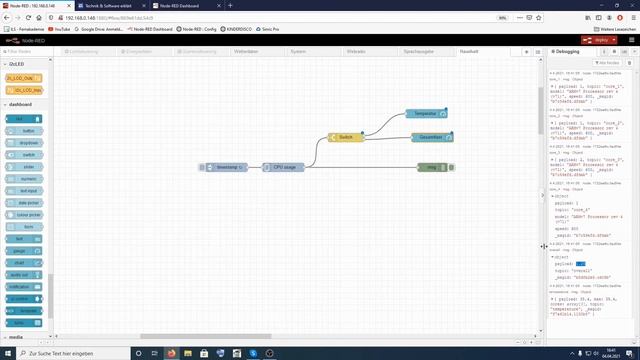The height and width of the screenshot is (360, 640).
Task: Collapse the expanded core_4 object in debug
Action: tap(553, 196)
